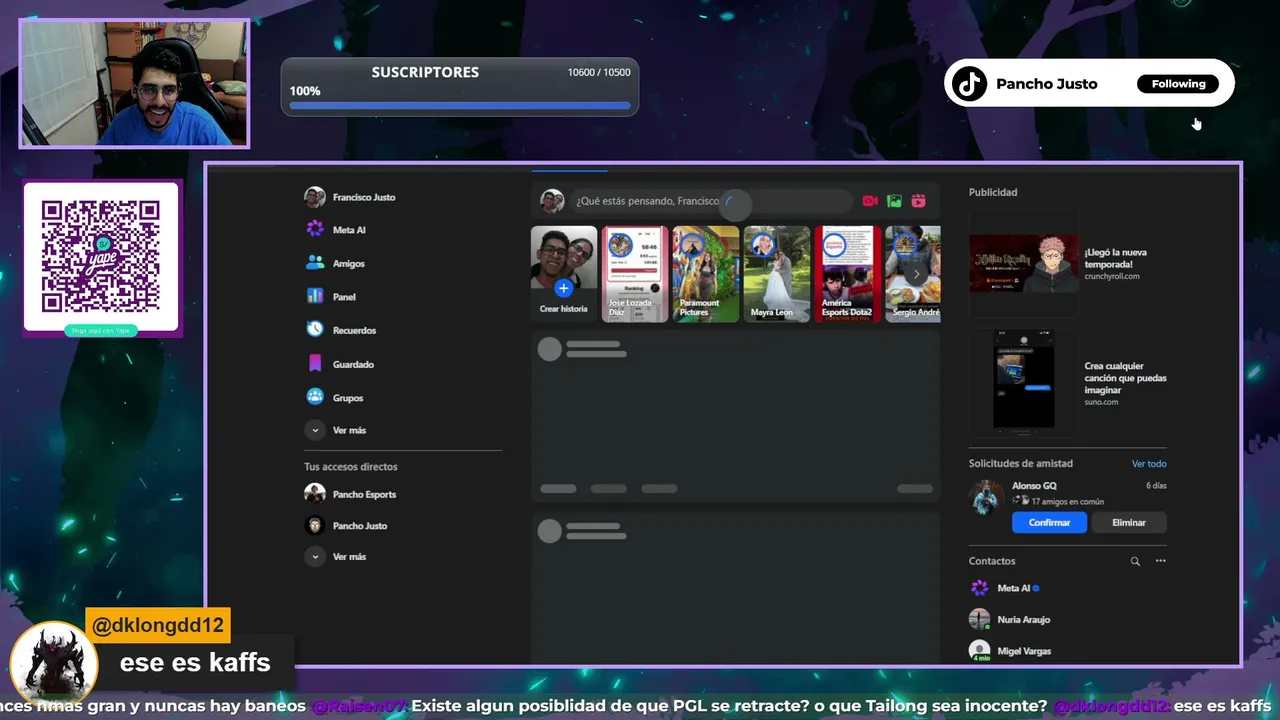1280x720 pixels.
Task: Create a new story with Crear historia
Action: (x=564, y=274)
